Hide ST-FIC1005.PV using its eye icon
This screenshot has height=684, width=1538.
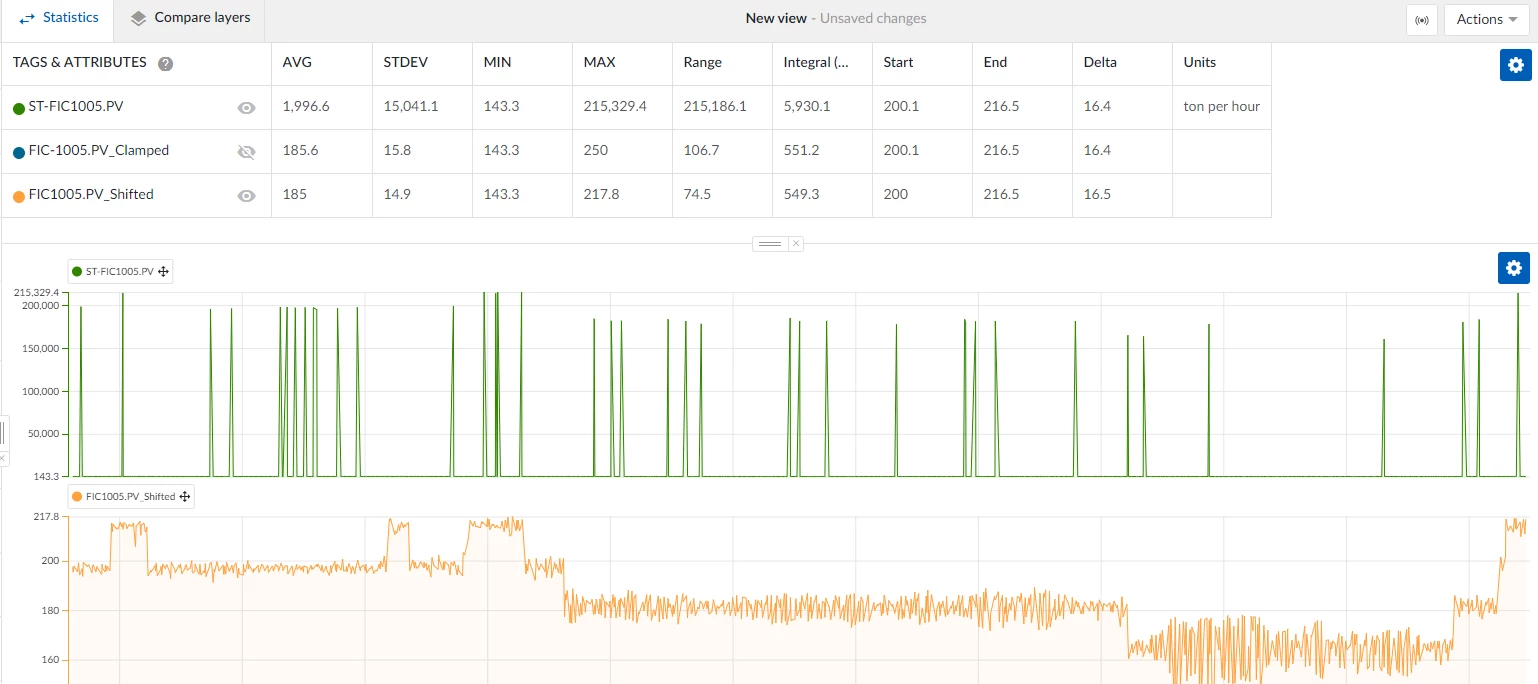(x=246, y=106)
